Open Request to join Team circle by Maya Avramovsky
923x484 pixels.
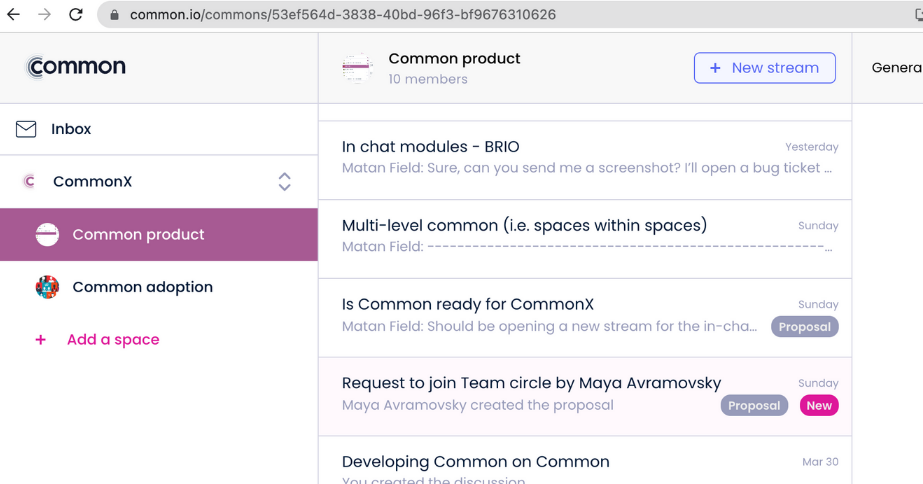(x=585, y=397)
